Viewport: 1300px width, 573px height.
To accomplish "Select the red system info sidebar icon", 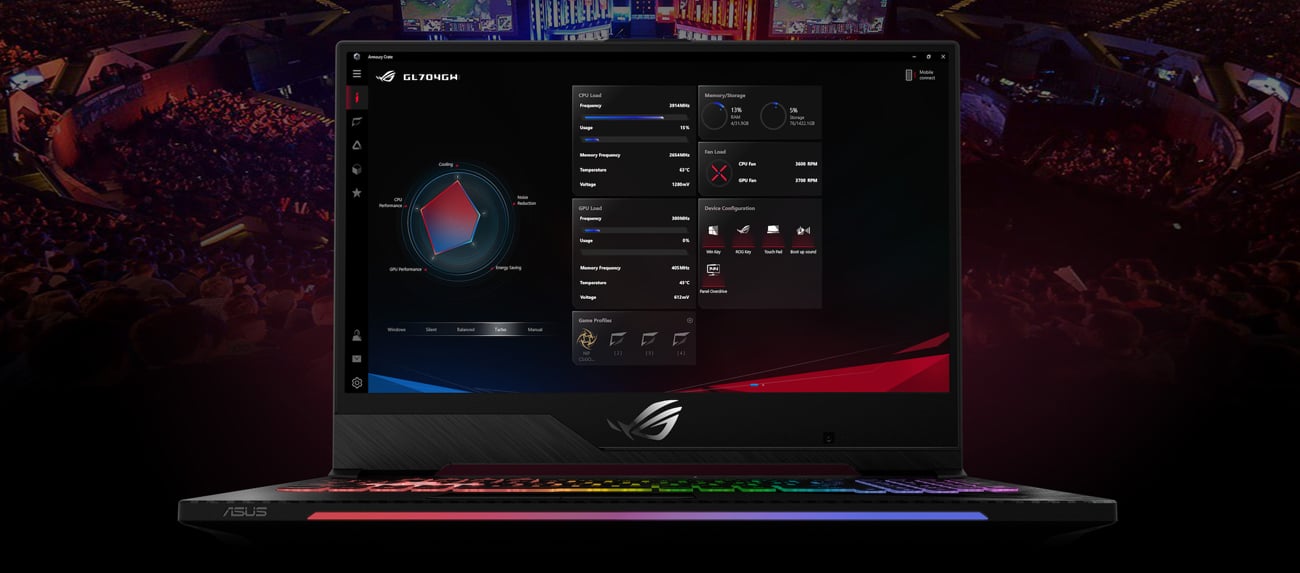I will point(357,97).
